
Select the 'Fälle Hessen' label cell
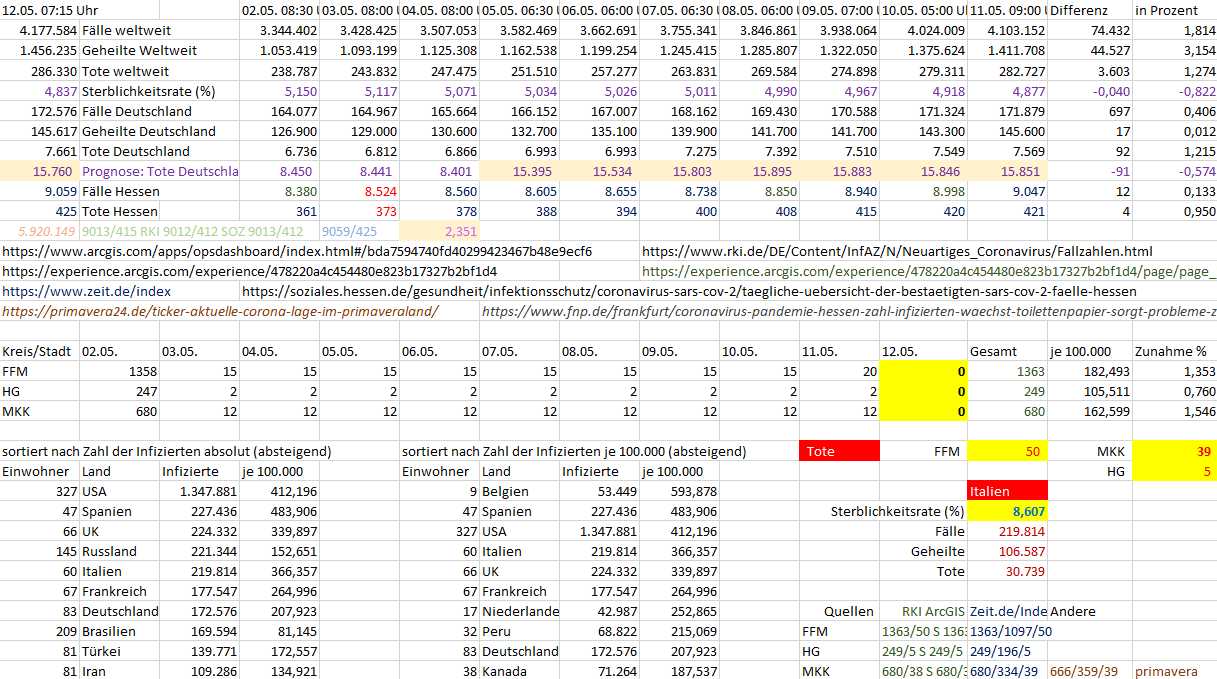click(121, 191)
